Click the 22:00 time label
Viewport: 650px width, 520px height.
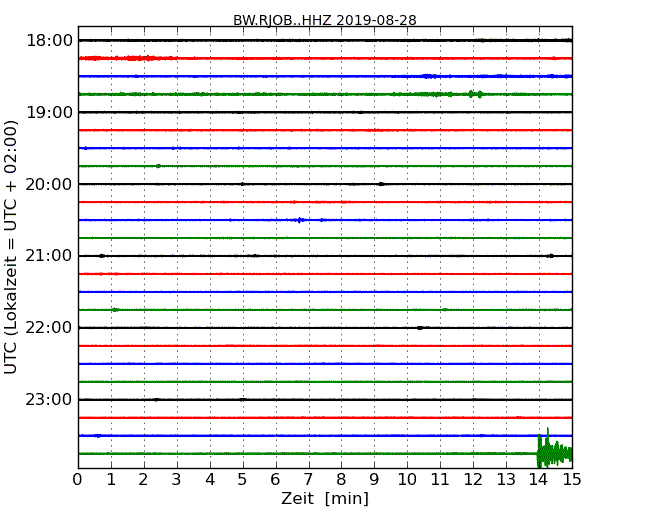tap(49, 328)
